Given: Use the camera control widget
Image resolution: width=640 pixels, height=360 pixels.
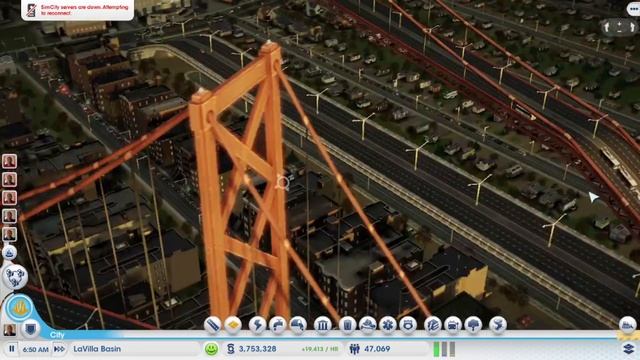Looking at the screenshot, I should coord(620,27).
